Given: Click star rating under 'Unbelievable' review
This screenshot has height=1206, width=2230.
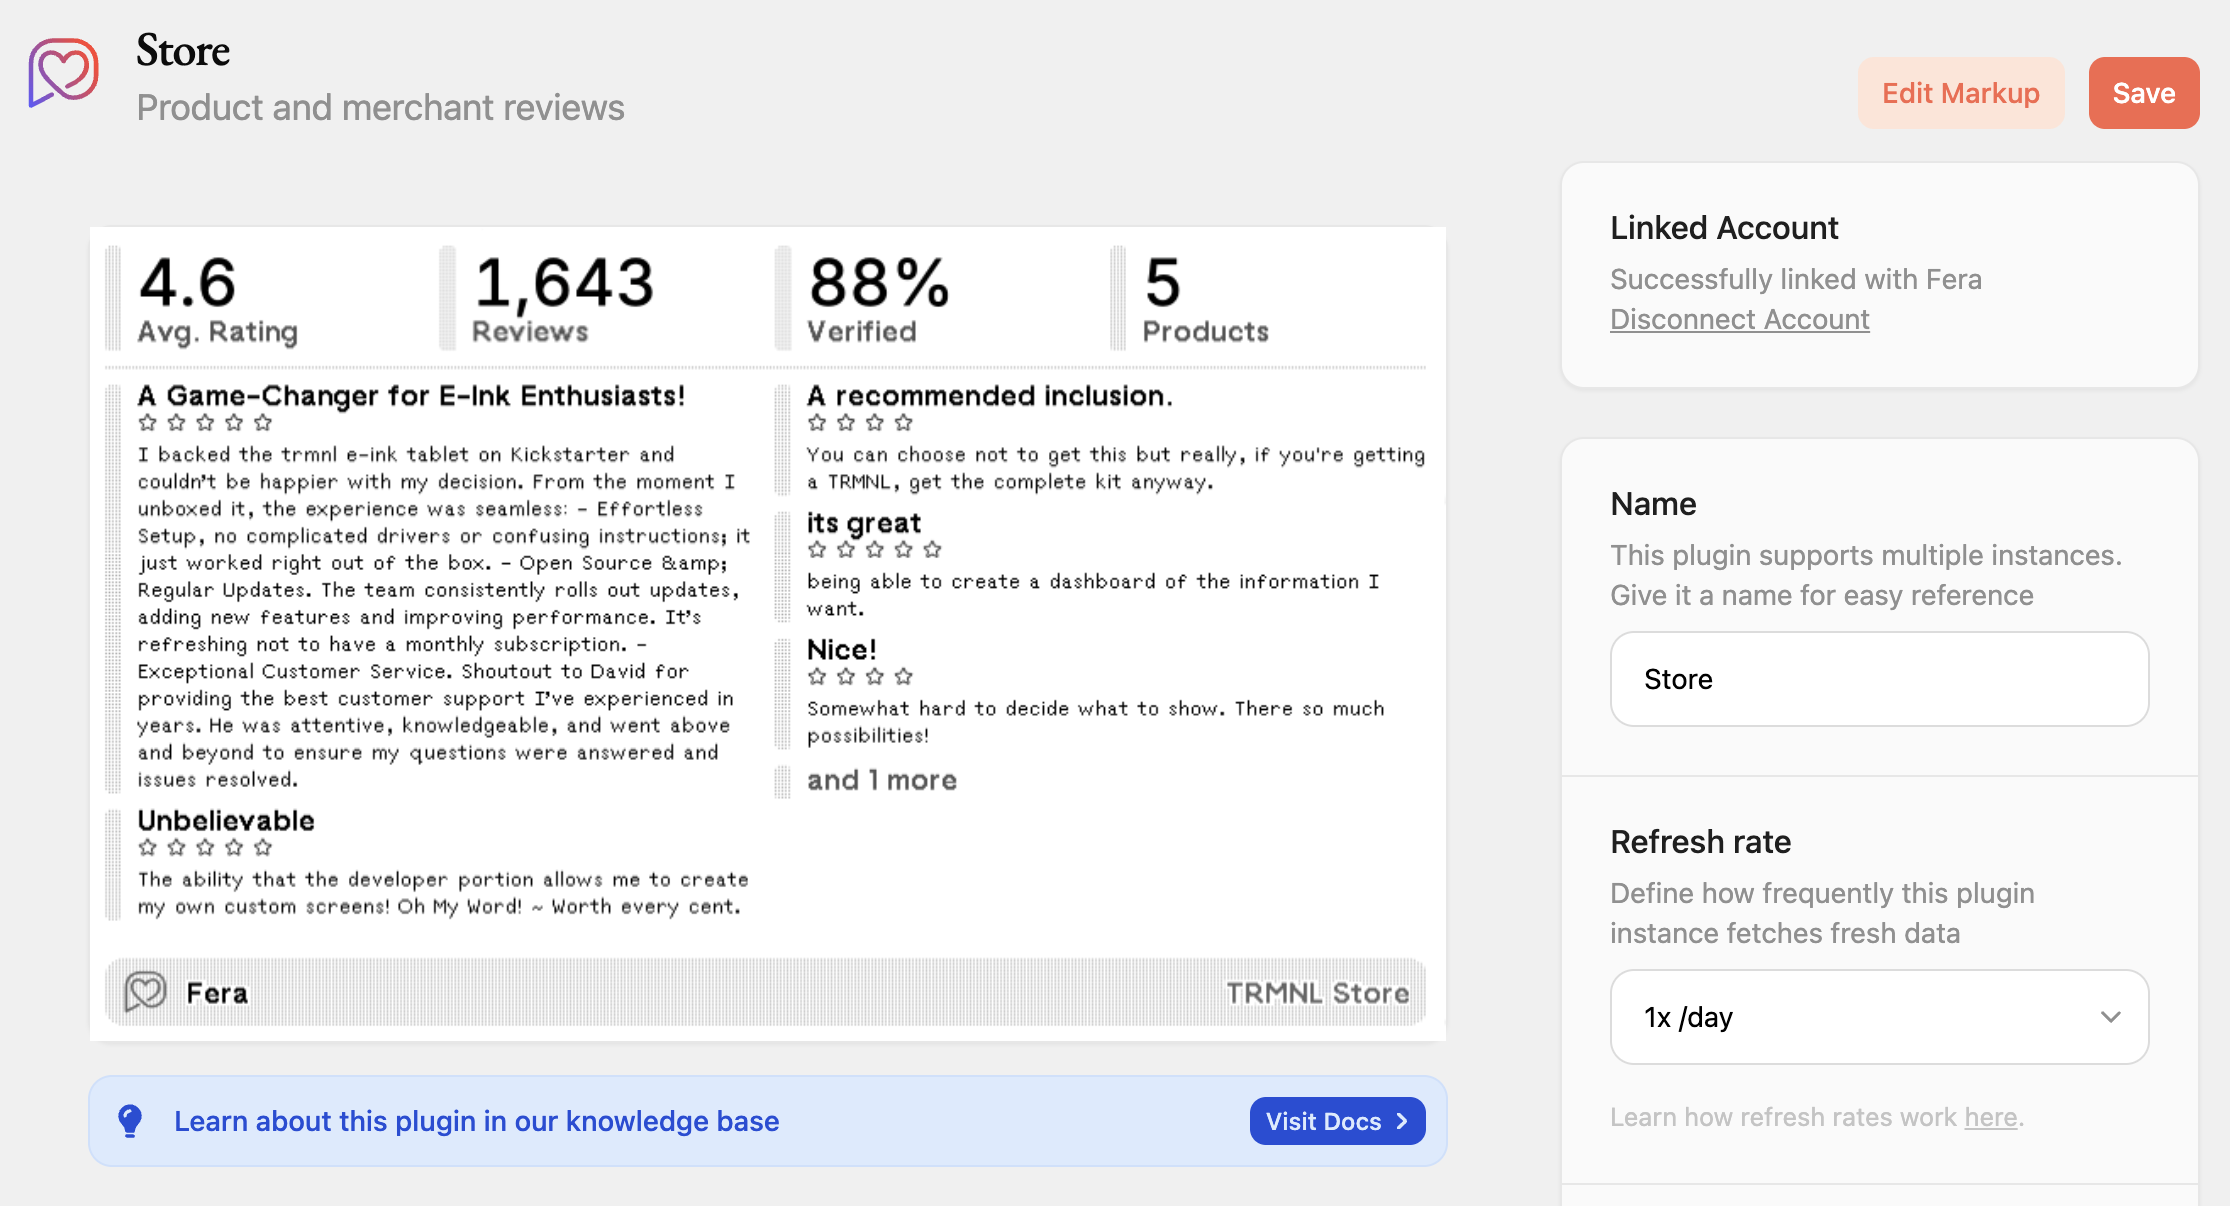Looking at the screenshot, I should [205, 848].
